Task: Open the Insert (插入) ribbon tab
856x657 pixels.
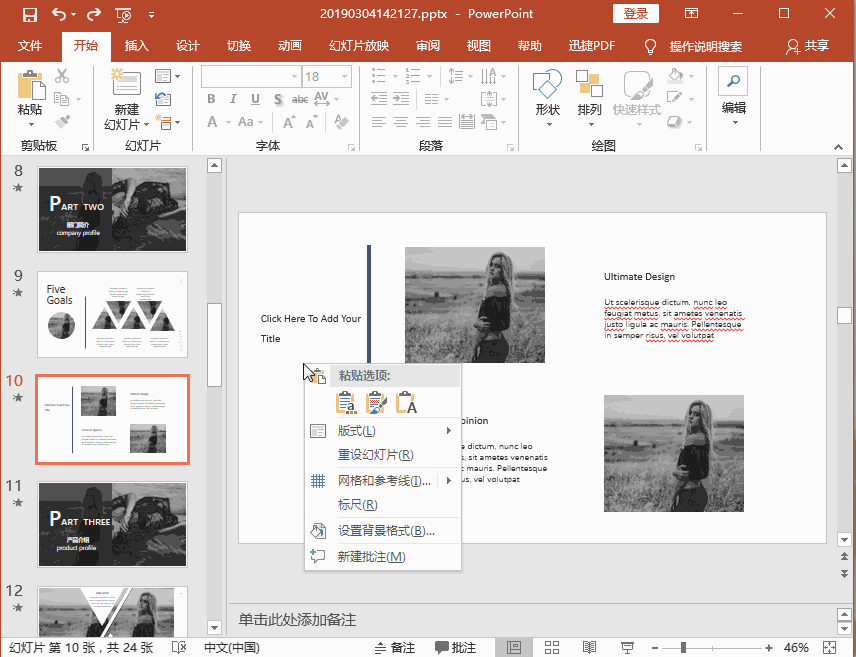Action: [x=137, y=46]
